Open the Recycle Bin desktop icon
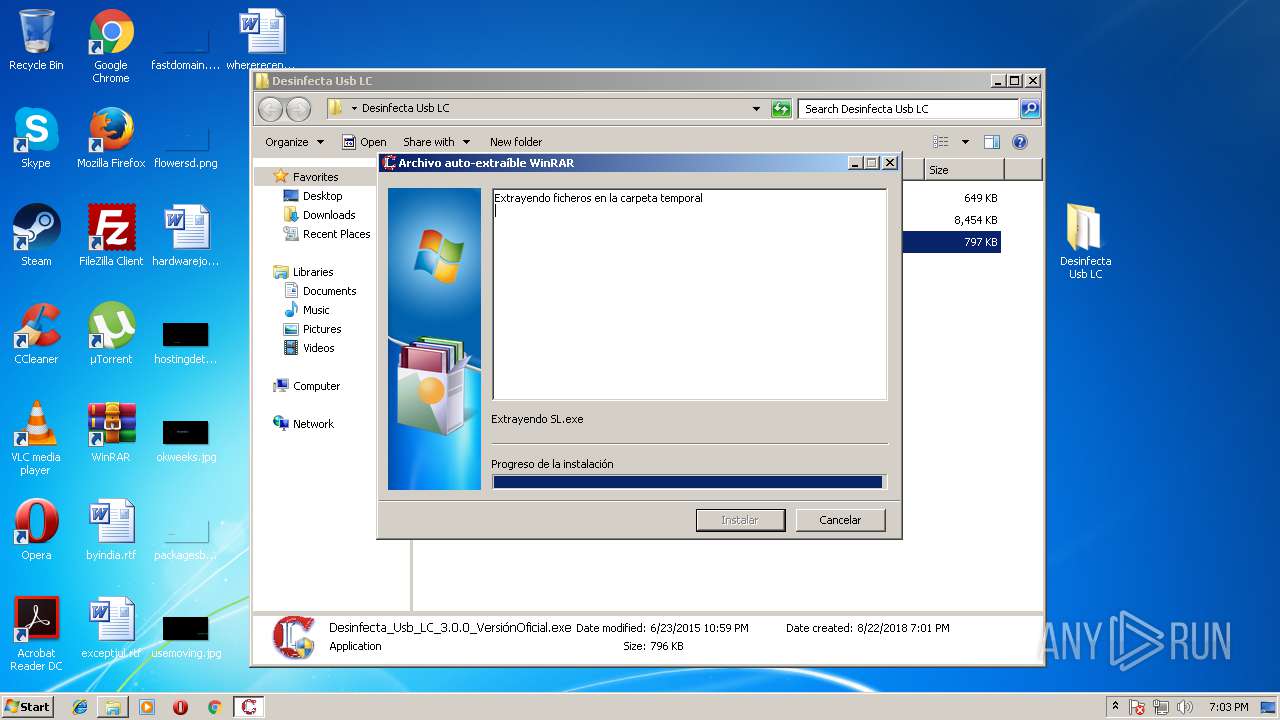The width and height of the screenshot is (1280, 720). pos(36,40)
